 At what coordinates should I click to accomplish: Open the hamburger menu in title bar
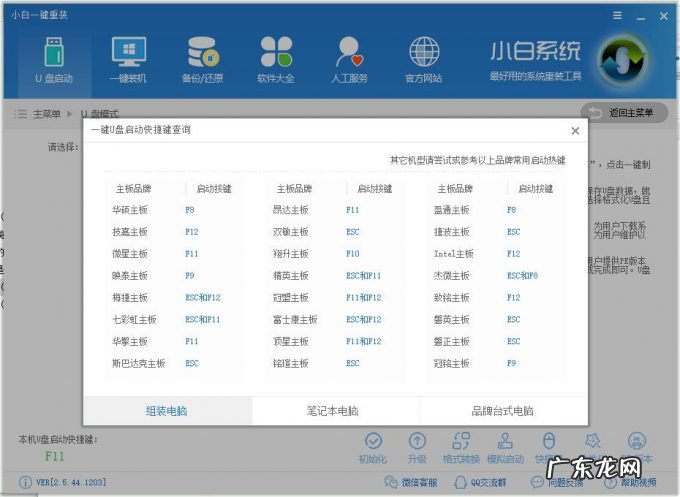coord(617,16)
